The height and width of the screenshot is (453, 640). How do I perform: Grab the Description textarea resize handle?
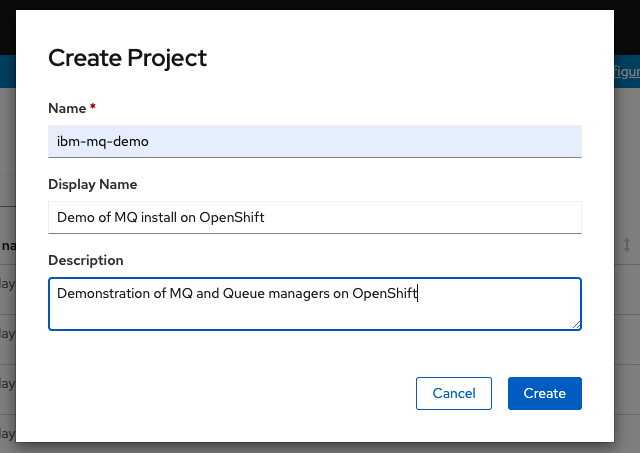[576, 324]
